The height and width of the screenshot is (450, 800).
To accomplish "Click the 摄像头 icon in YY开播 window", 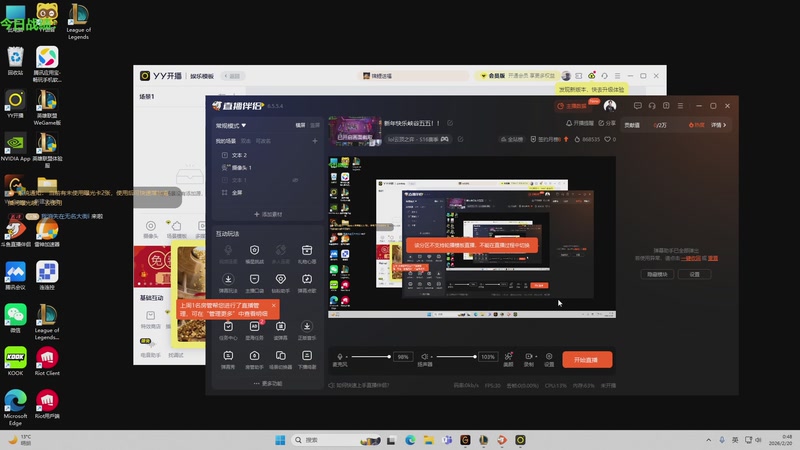I will click(151, 226).
